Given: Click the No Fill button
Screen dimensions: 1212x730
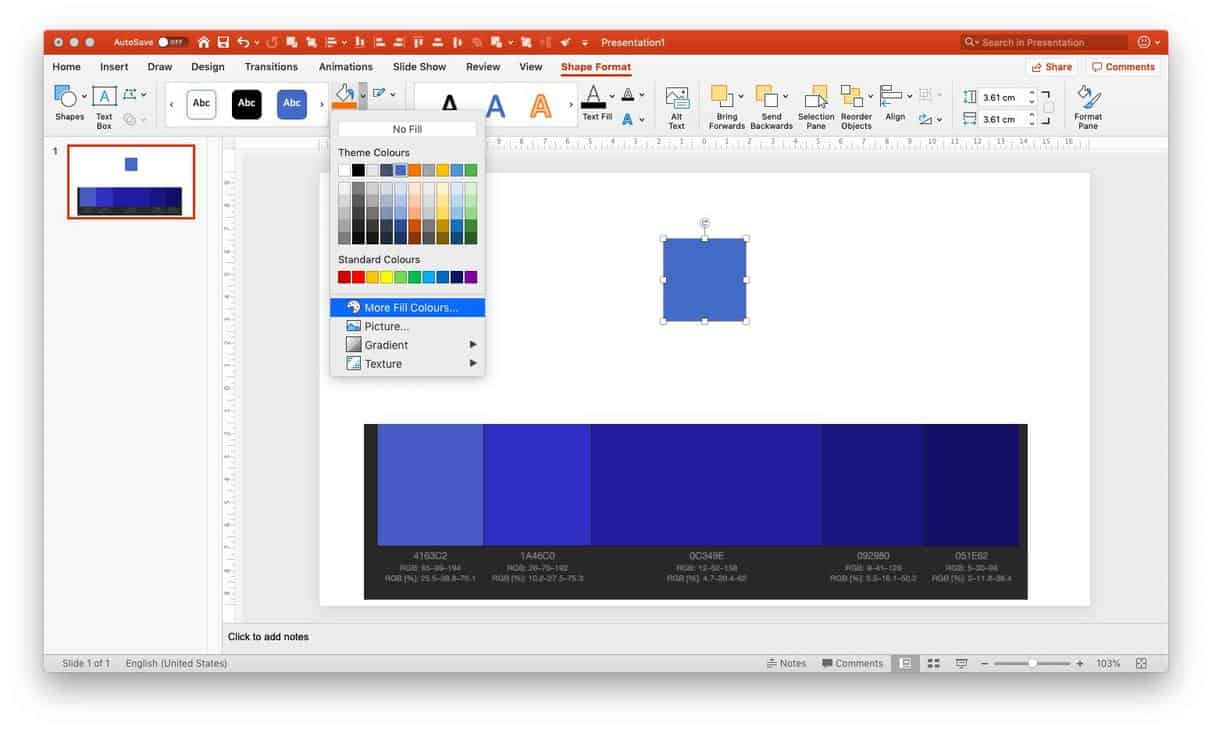Looking at the screenshot, I should point(407,129).
